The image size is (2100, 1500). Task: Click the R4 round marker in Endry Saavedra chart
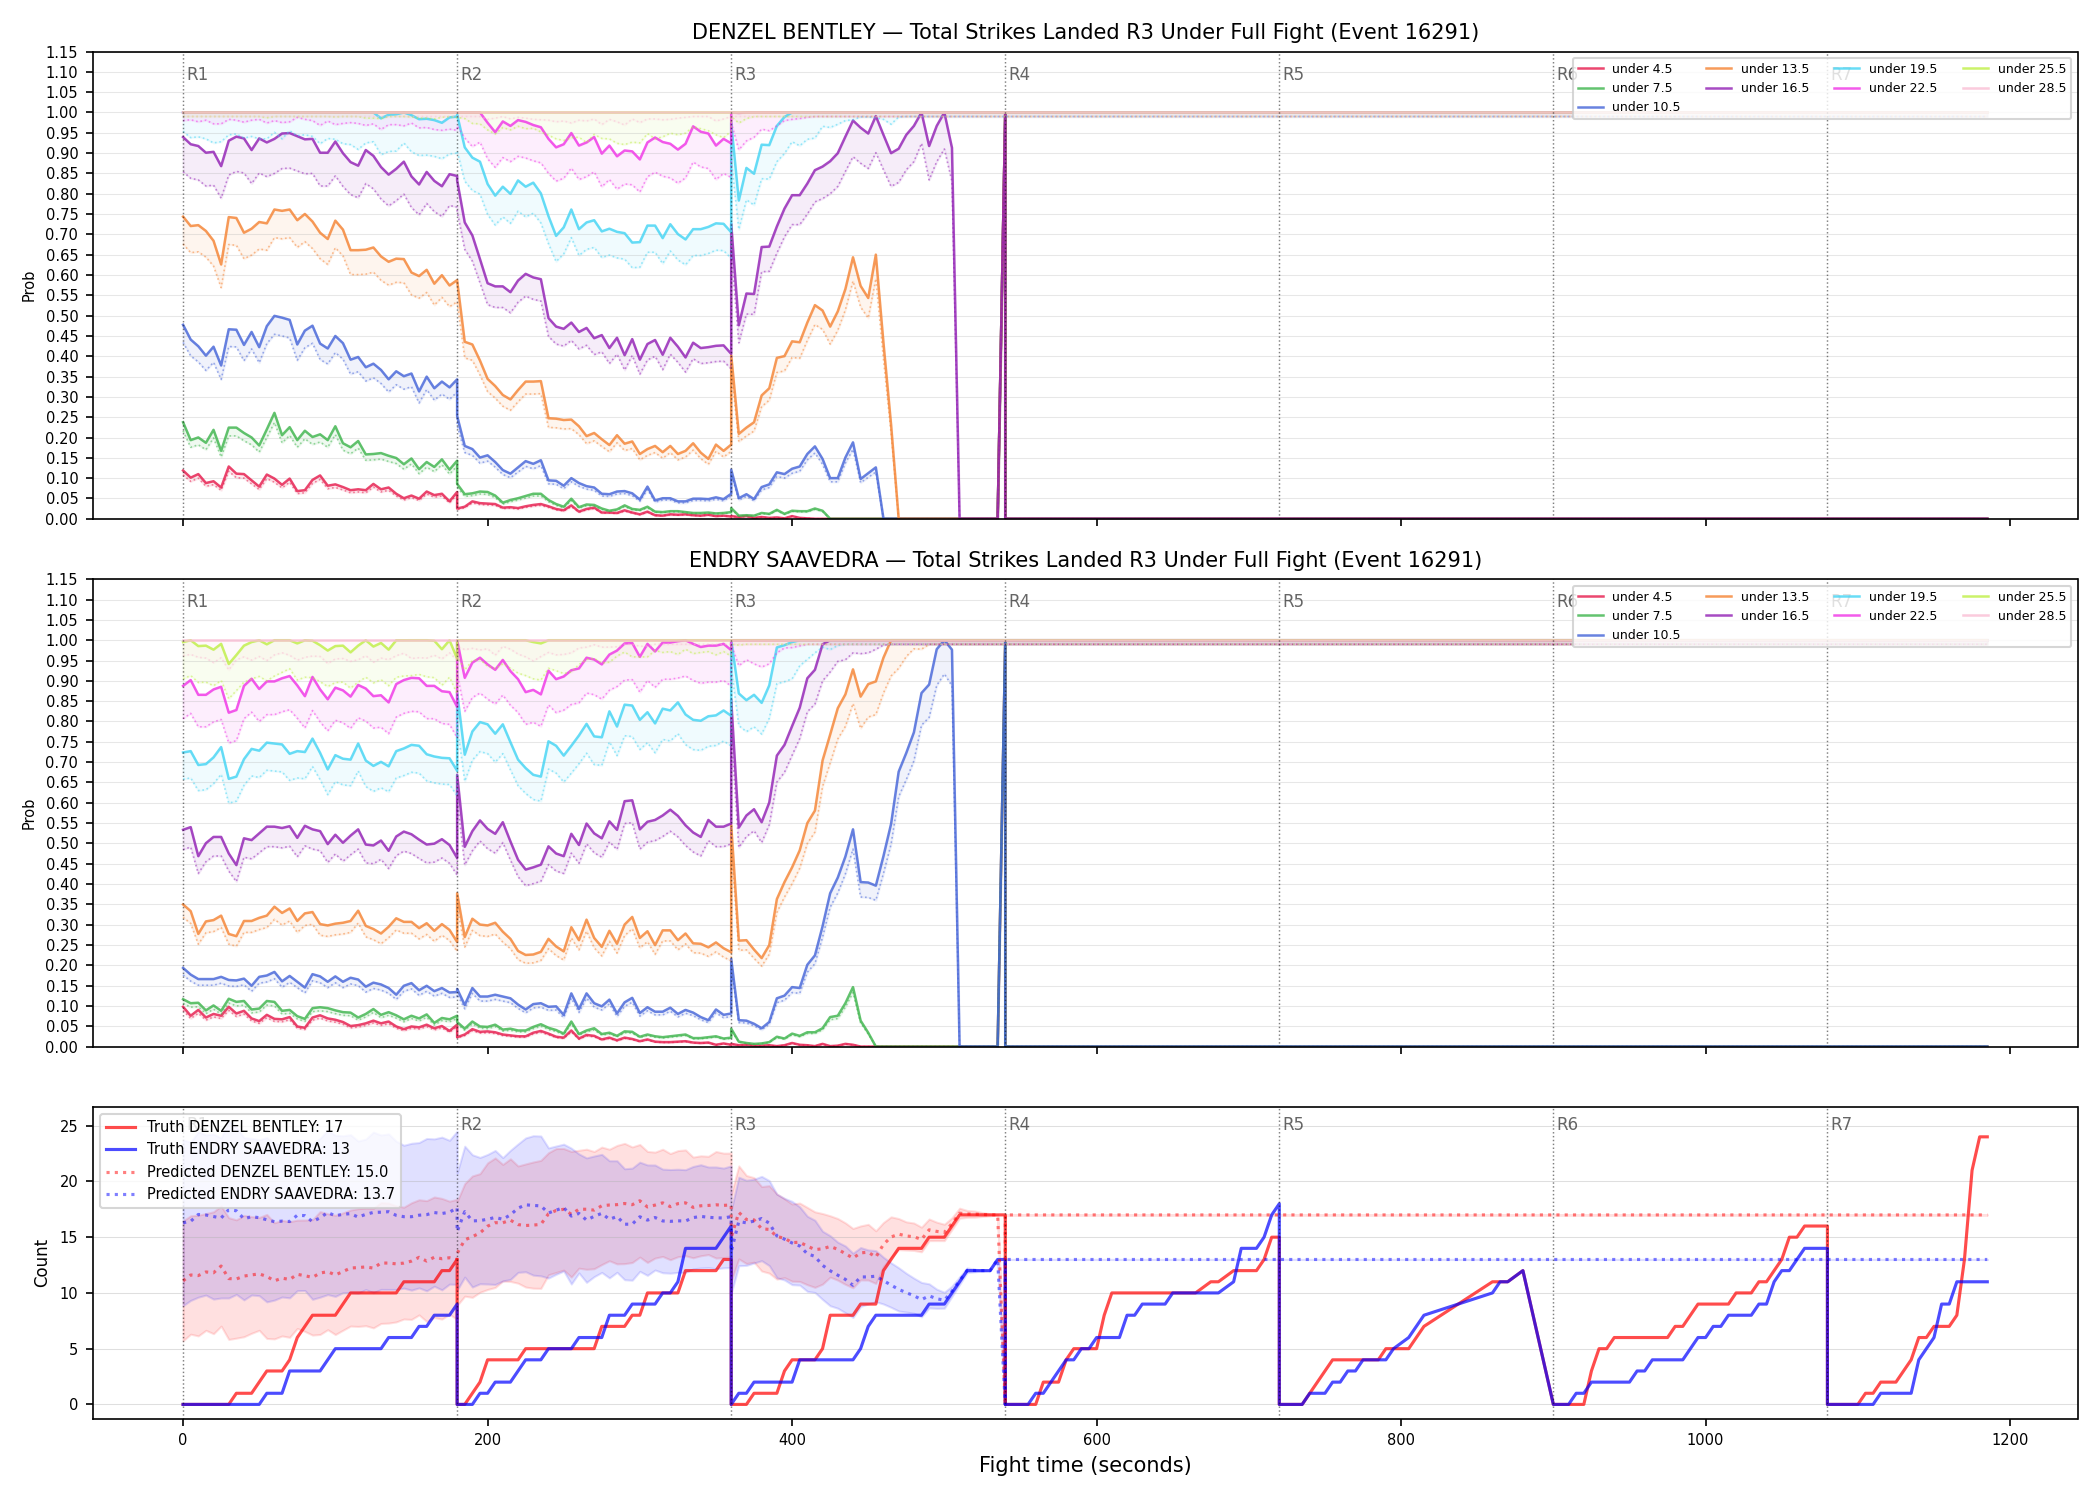point(1019,601)
